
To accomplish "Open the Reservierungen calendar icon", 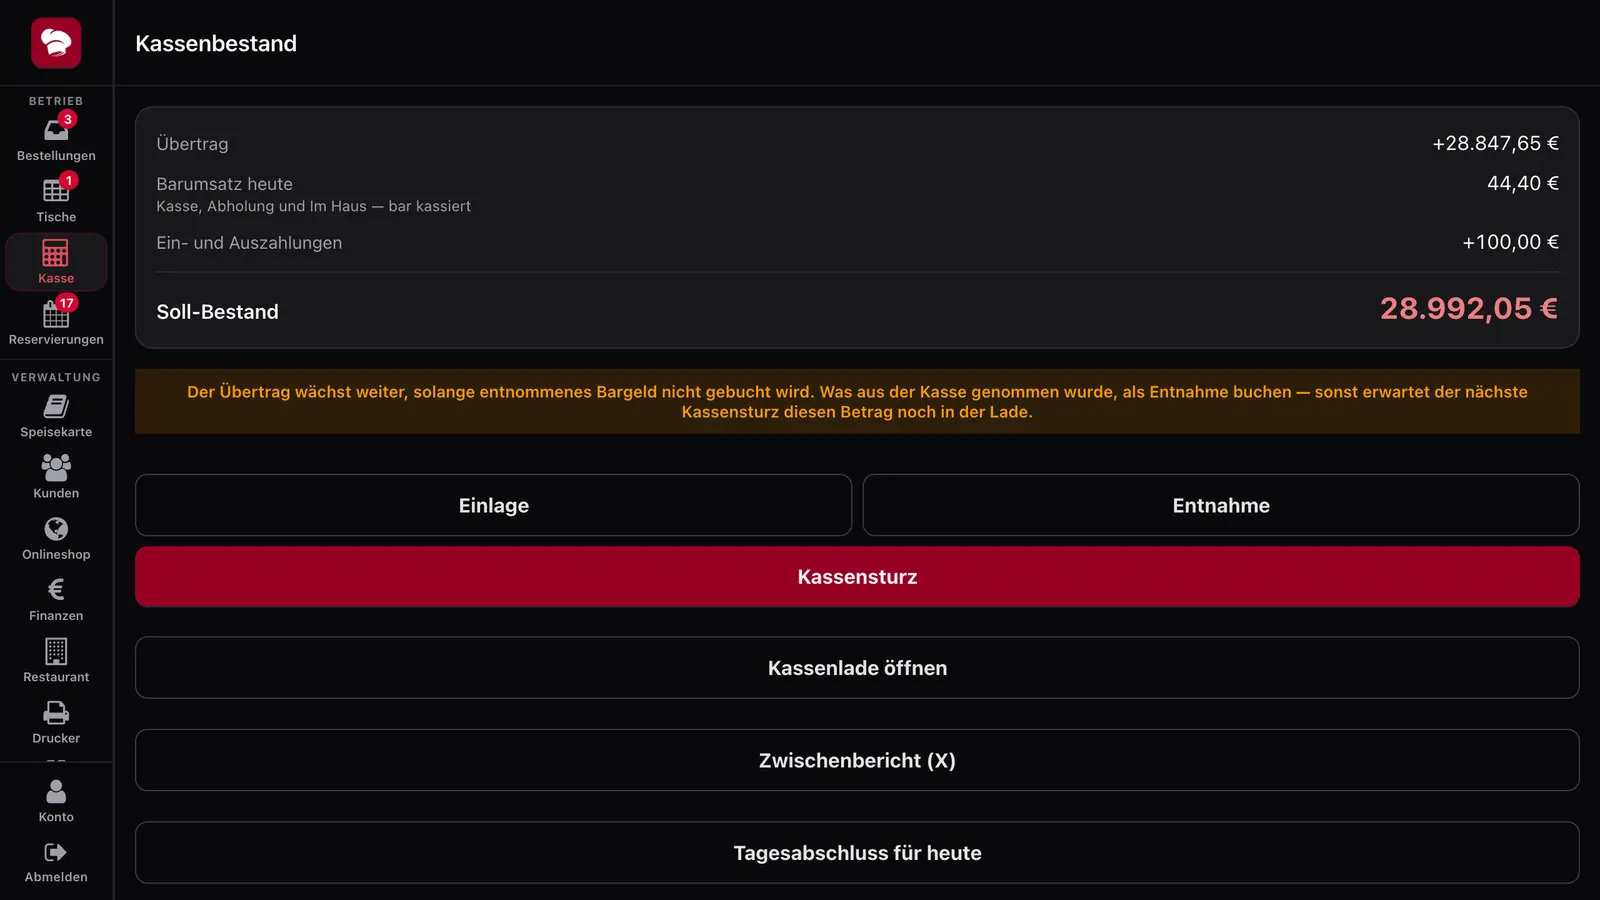I will point(56,315).
